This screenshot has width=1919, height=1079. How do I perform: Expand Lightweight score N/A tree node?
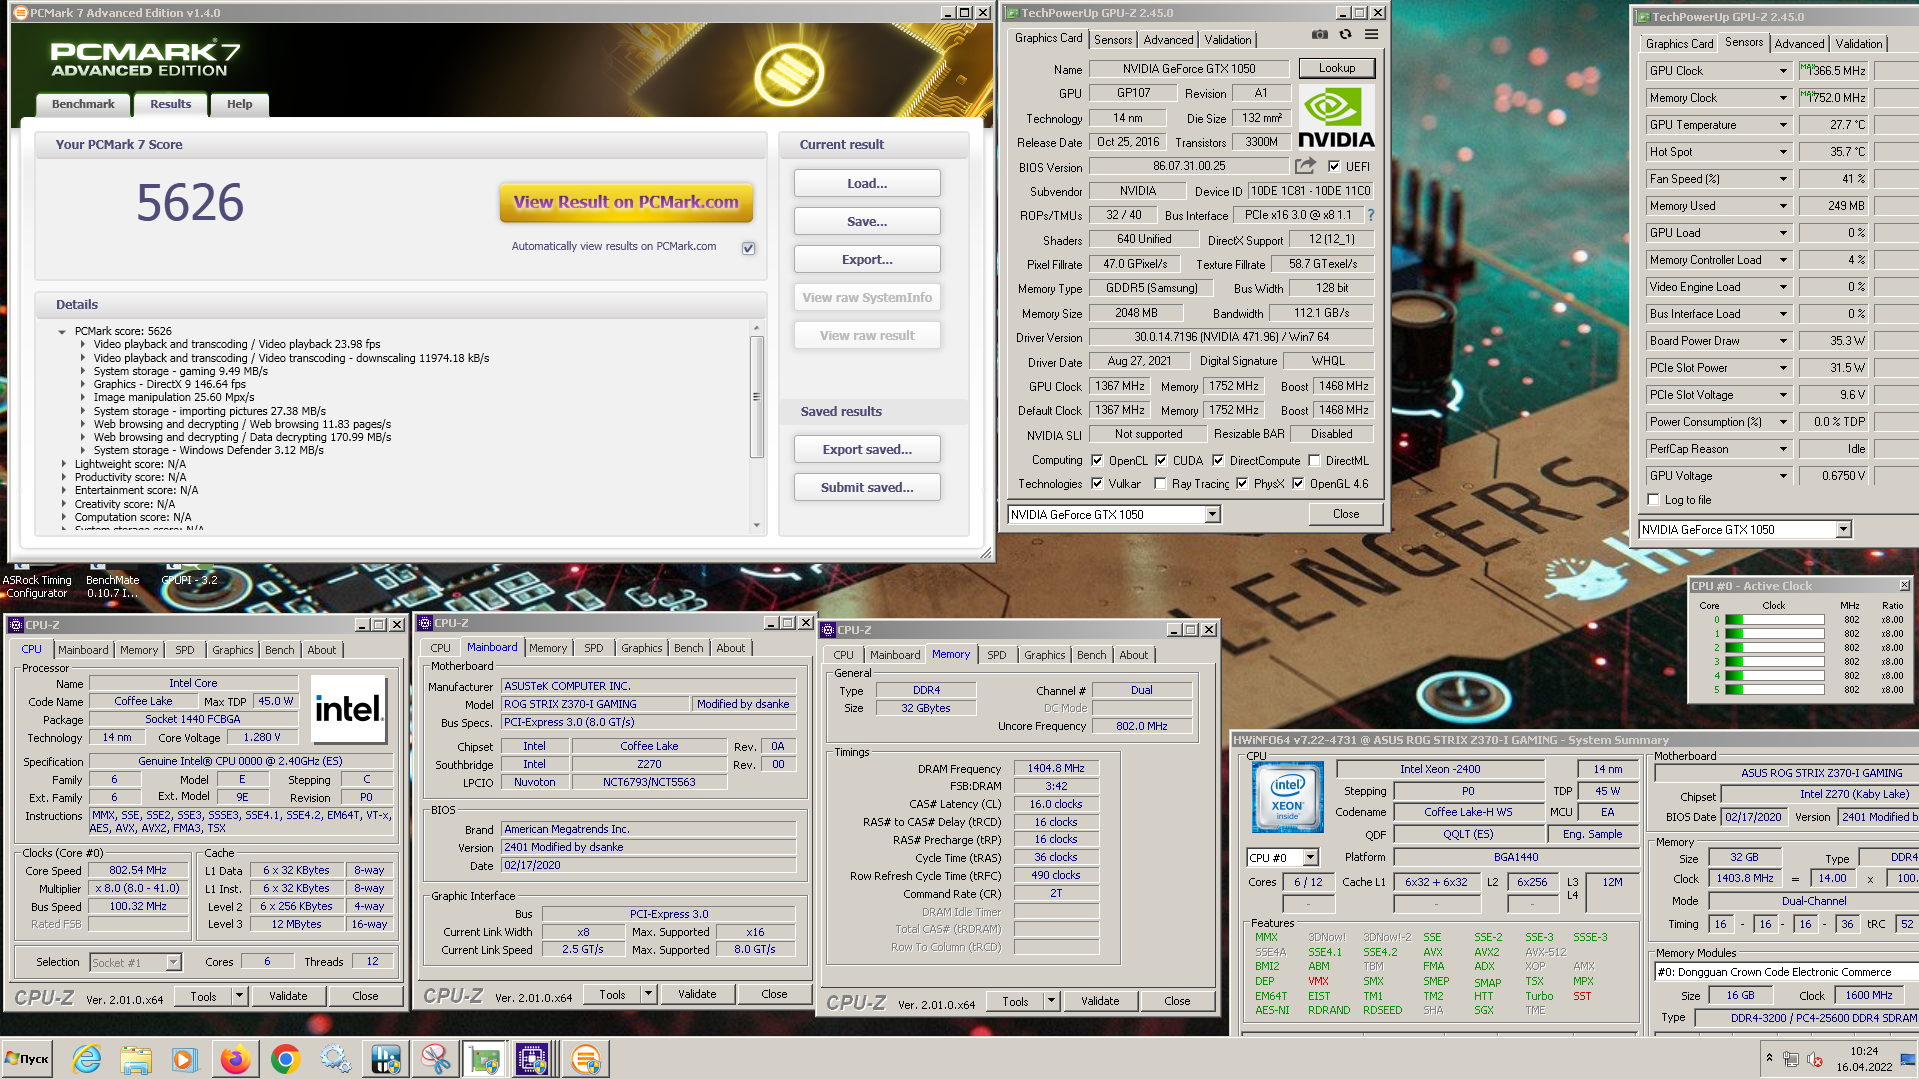64,464
